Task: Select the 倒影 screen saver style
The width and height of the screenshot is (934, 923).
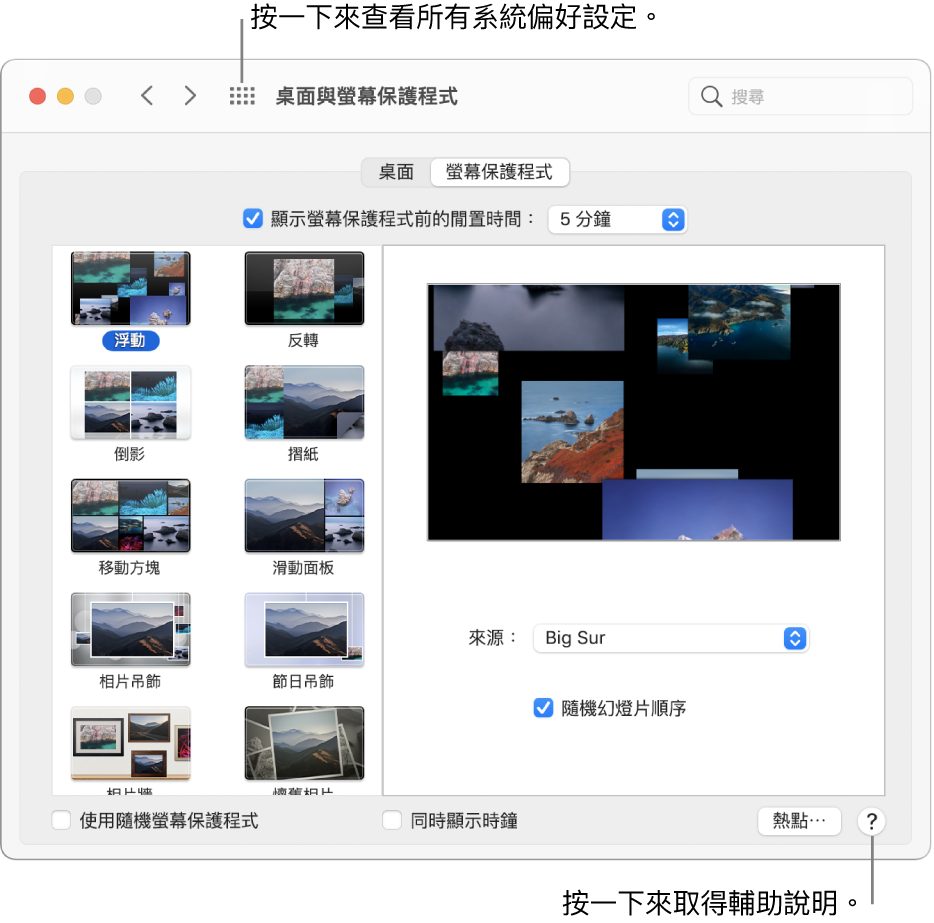Action: click(130, 402)
